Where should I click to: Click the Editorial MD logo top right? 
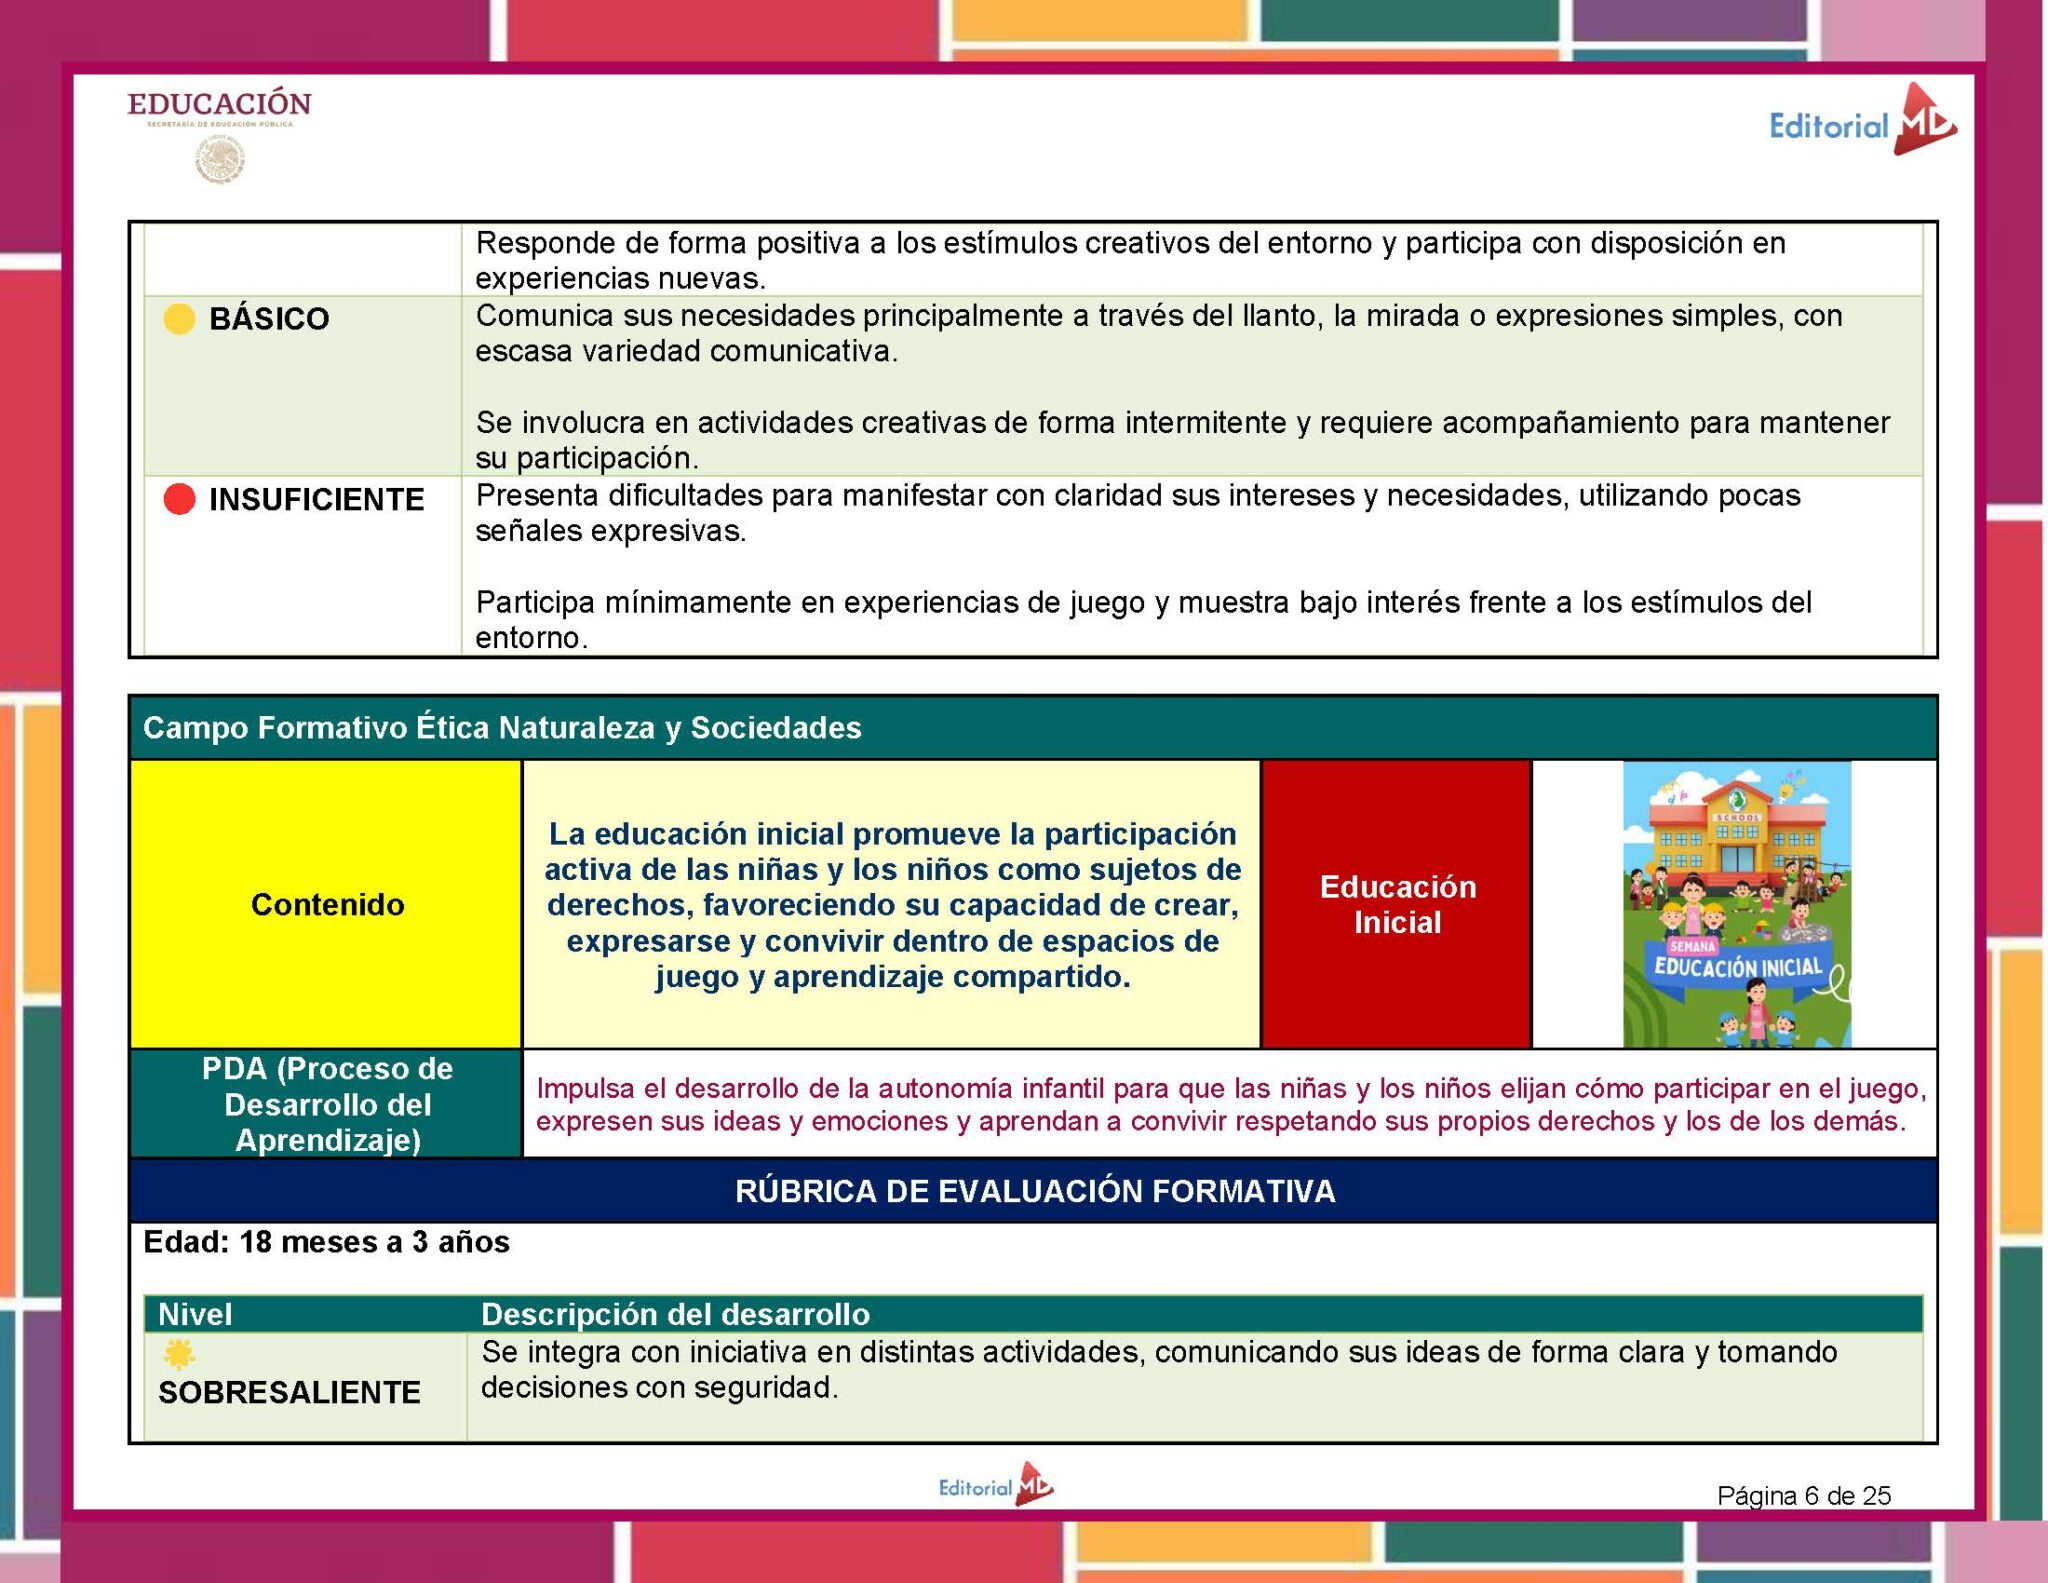point(1862,123)
